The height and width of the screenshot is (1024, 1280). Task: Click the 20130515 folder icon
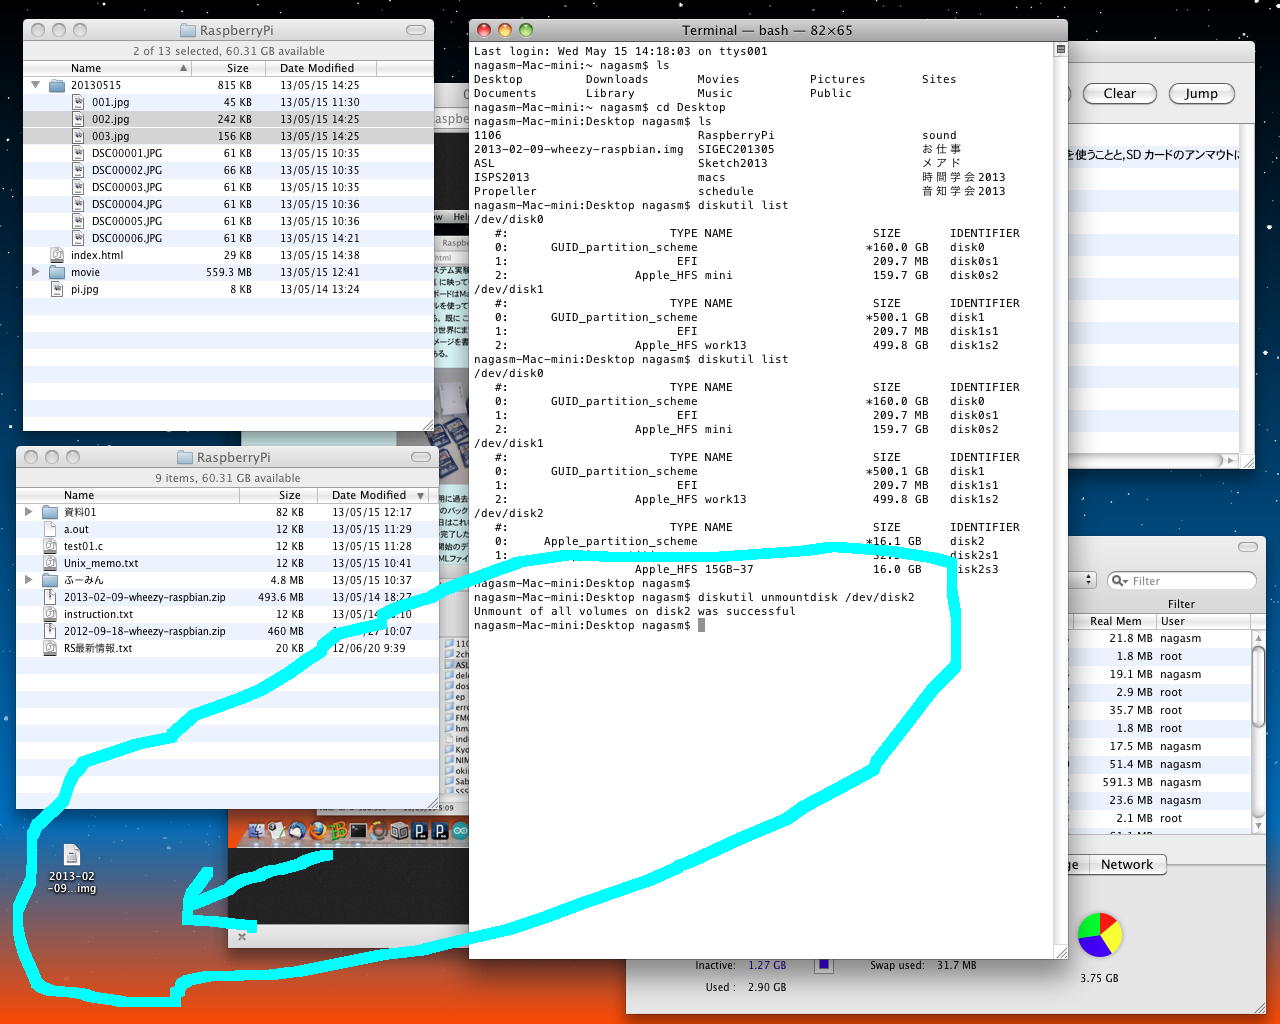coord(57,85)
